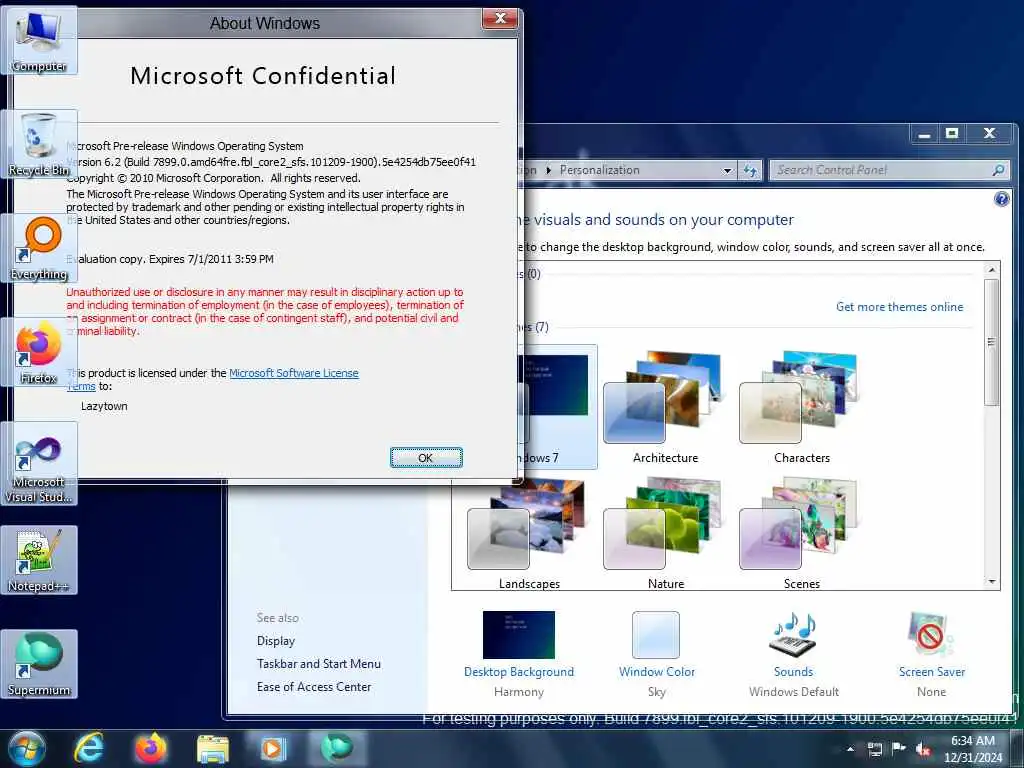Image resolution: width=1024 pixels, height=768 pixels.
Task: Click the search magnifier in Control Panel
Action: [998, 170]
